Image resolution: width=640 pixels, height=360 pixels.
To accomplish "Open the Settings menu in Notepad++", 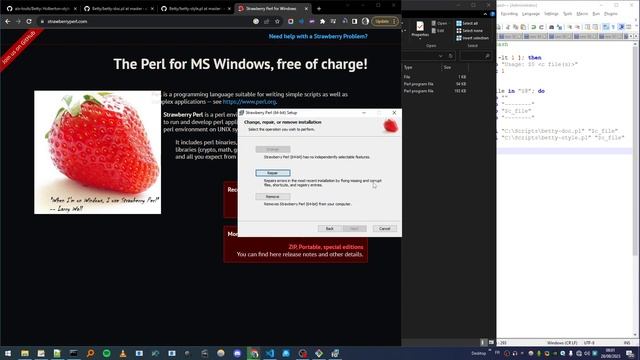I will [551, 14].
